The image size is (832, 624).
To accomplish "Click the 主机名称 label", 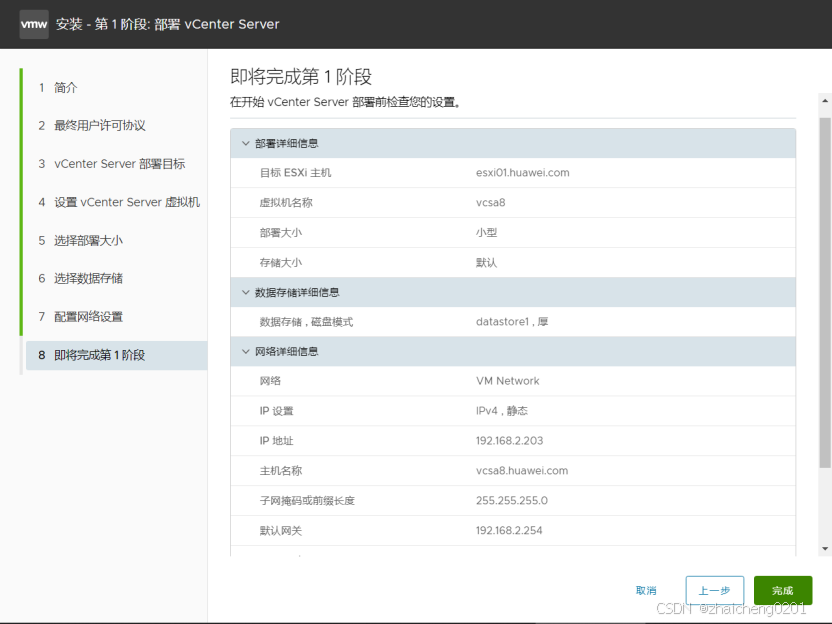I will 281,471.
